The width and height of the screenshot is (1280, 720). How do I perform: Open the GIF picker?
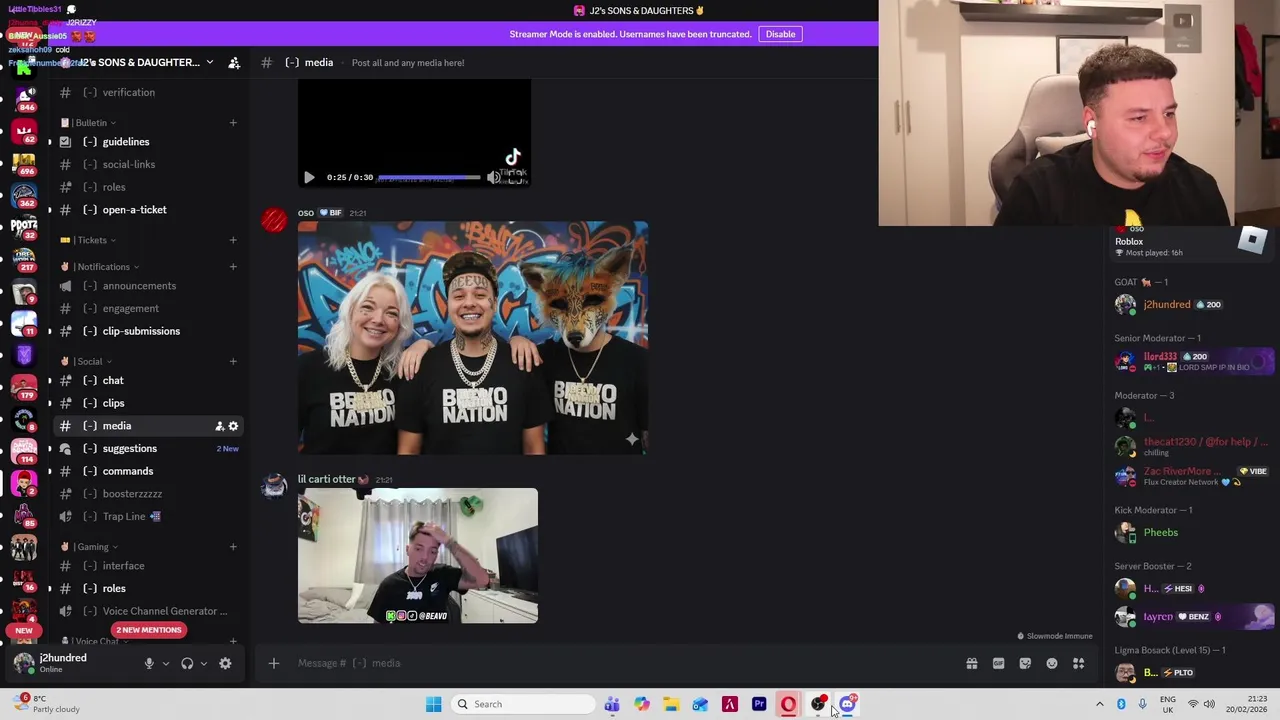pyautogui.click(x=998, y=663)
